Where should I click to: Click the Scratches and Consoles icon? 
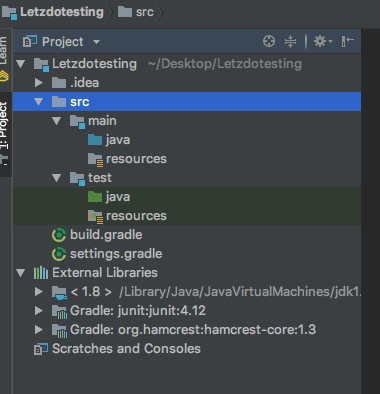(x=41, y=349)
